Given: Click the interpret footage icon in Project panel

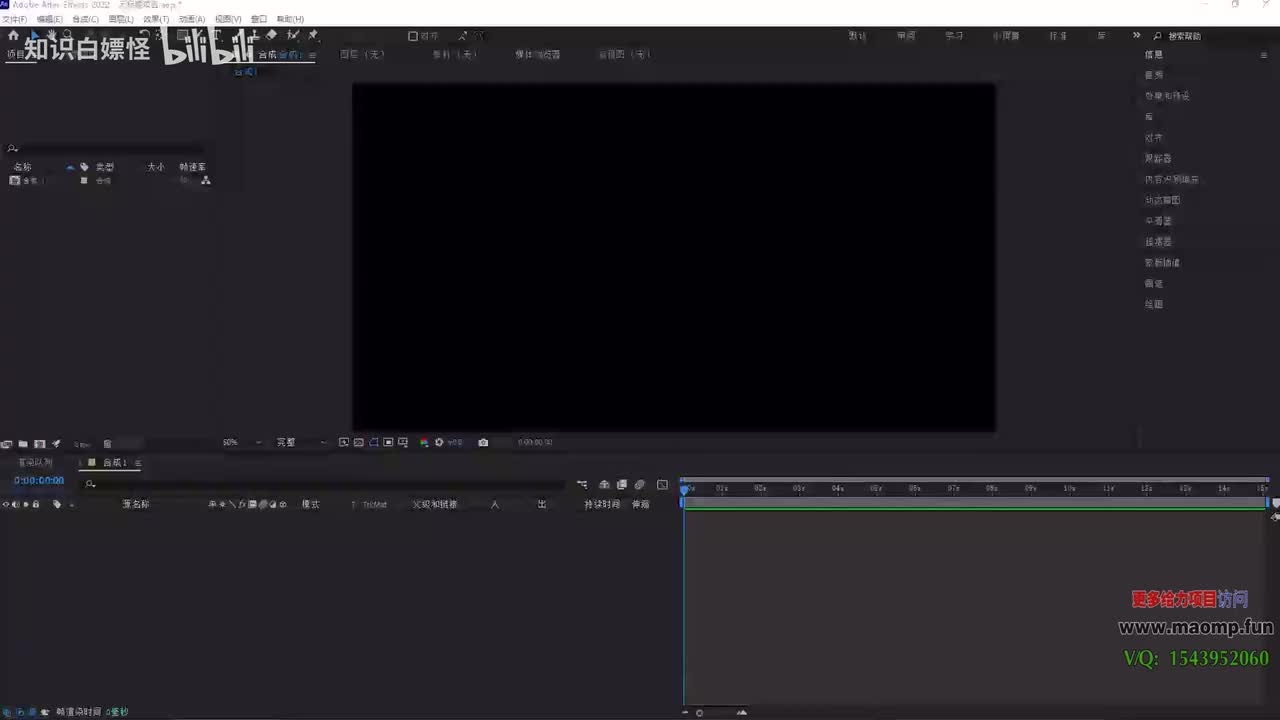Looking at the screenshot, I should pos(6,444).
